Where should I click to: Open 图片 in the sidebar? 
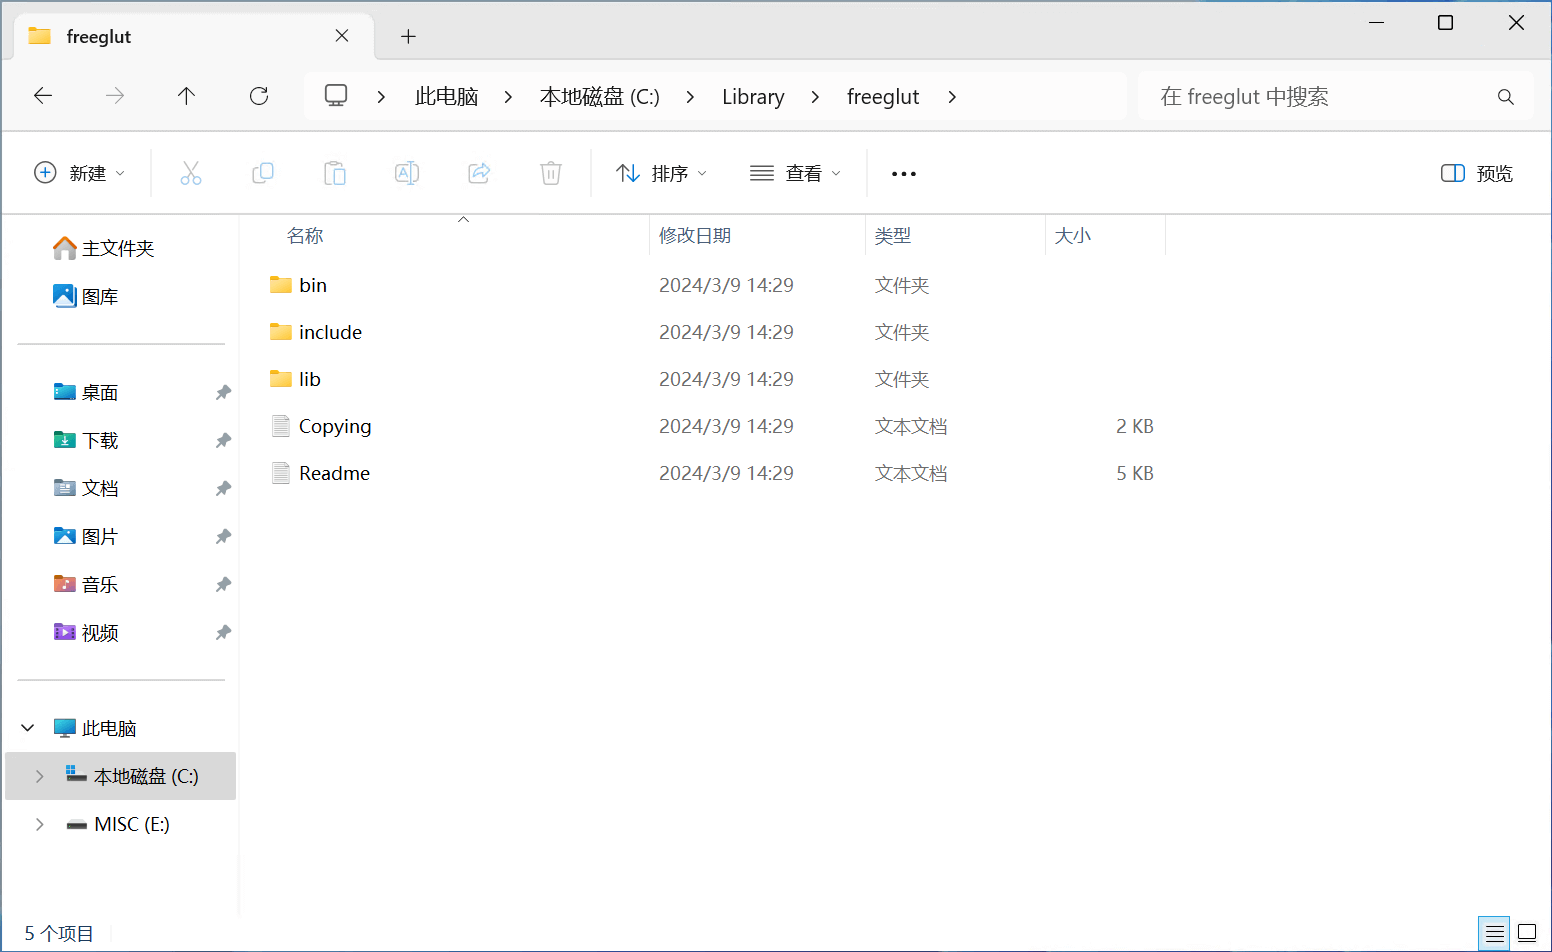pos(87,537)
